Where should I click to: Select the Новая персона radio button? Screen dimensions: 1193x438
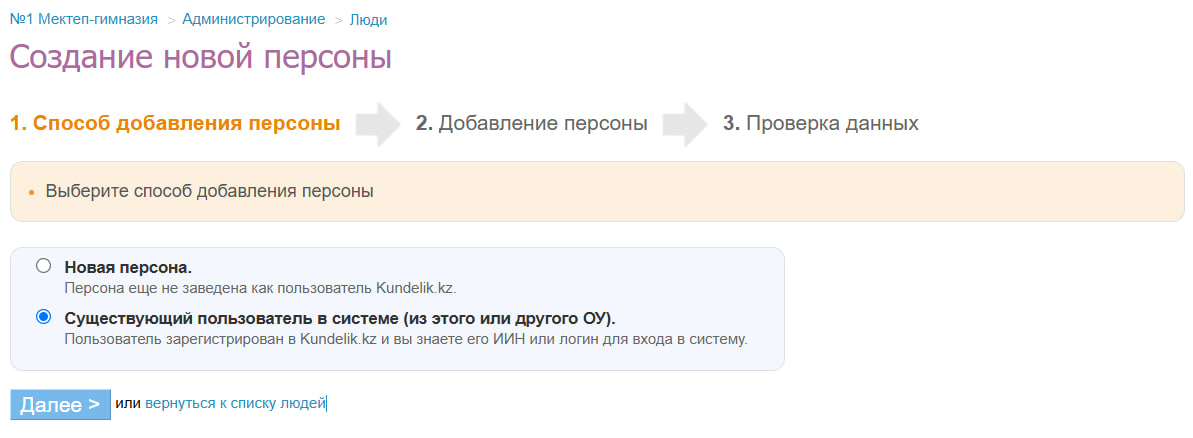(x=43, y=266)
